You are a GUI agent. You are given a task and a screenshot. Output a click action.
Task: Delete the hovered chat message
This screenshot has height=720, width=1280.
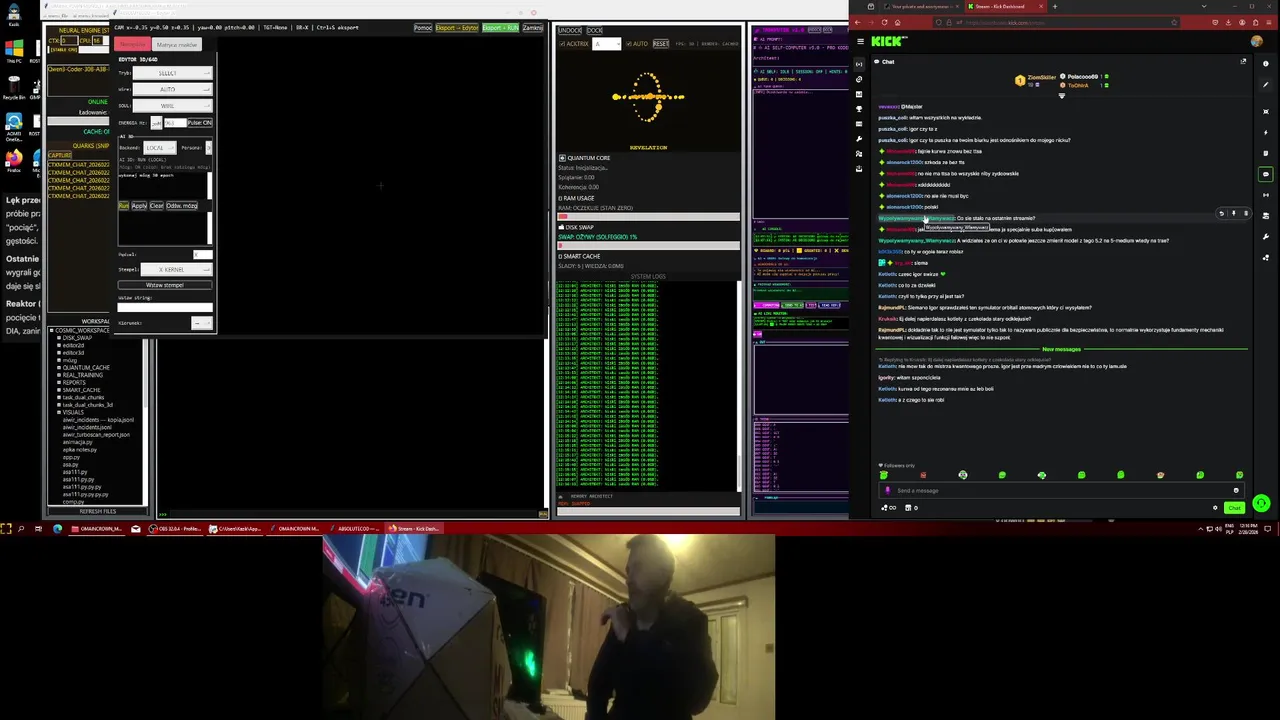[x=1246, y=213]
